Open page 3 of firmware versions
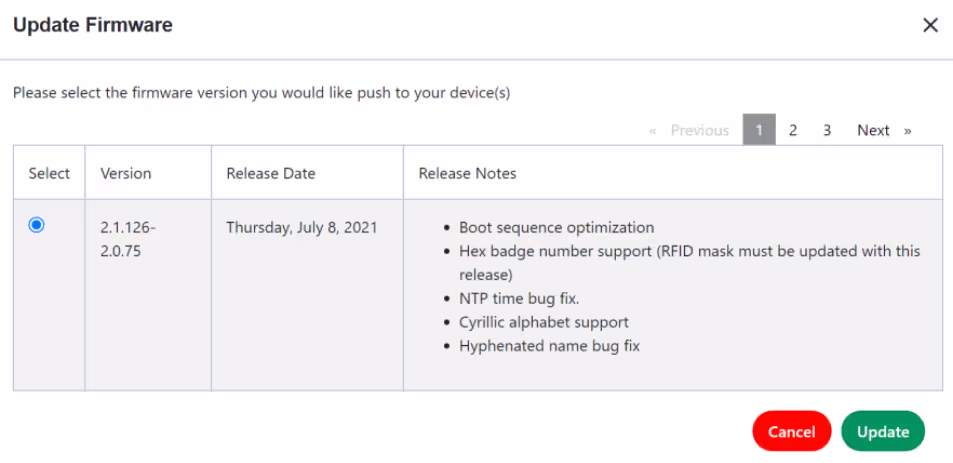This screenshot has width=953, height=463. (827, 130)
